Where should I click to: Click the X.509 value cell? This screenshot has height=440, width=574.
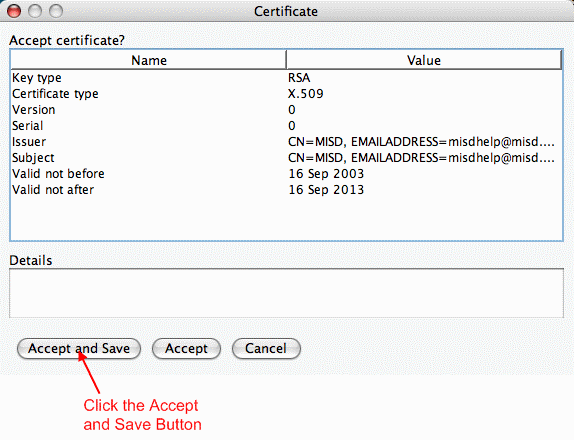point(424,94)
